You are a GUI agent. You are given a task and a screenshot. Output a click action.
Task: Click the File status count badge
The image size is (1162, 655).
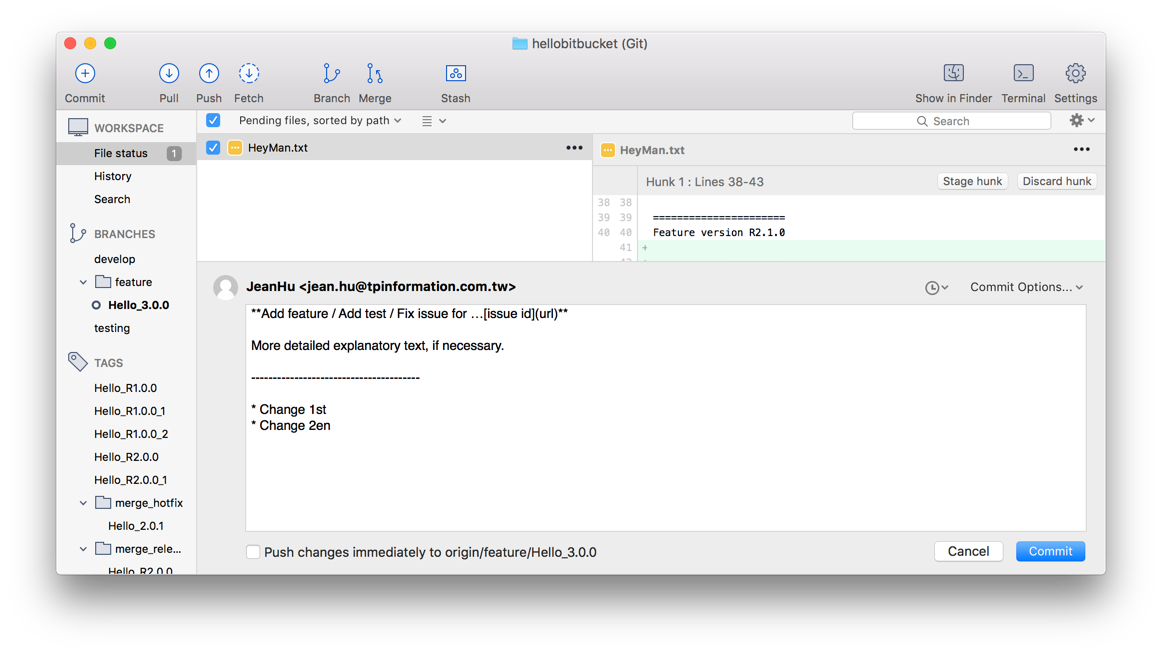173,153
